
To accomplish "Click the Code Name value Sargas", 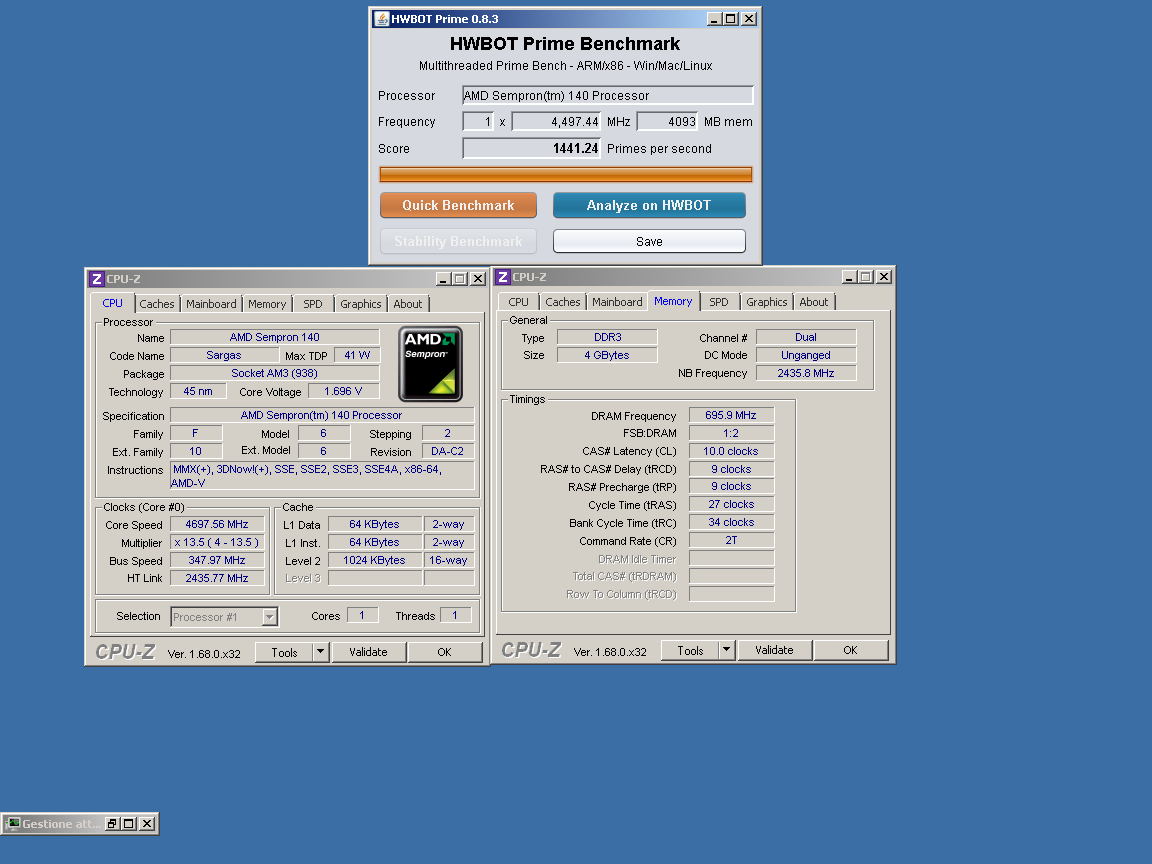I will click(x=223, y=356).
